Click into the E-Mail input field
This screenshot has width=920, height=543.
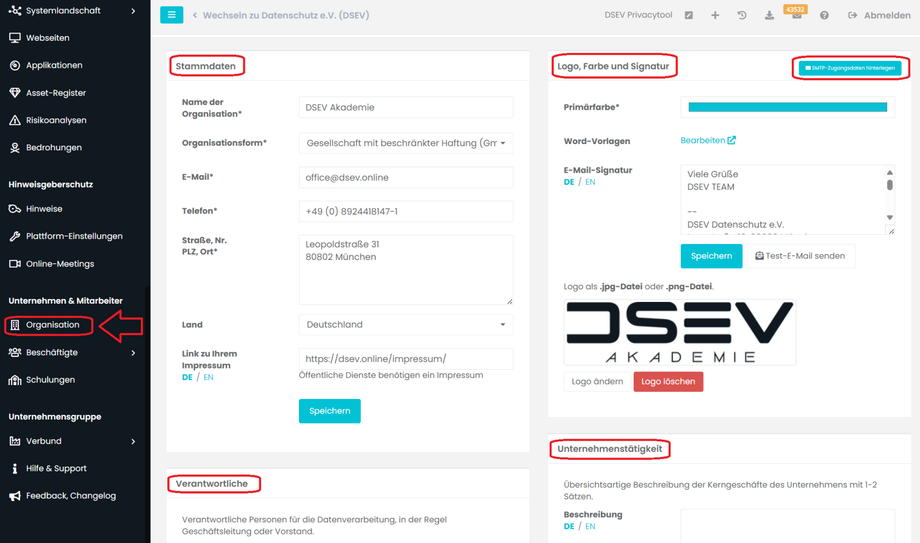point(405,178)
